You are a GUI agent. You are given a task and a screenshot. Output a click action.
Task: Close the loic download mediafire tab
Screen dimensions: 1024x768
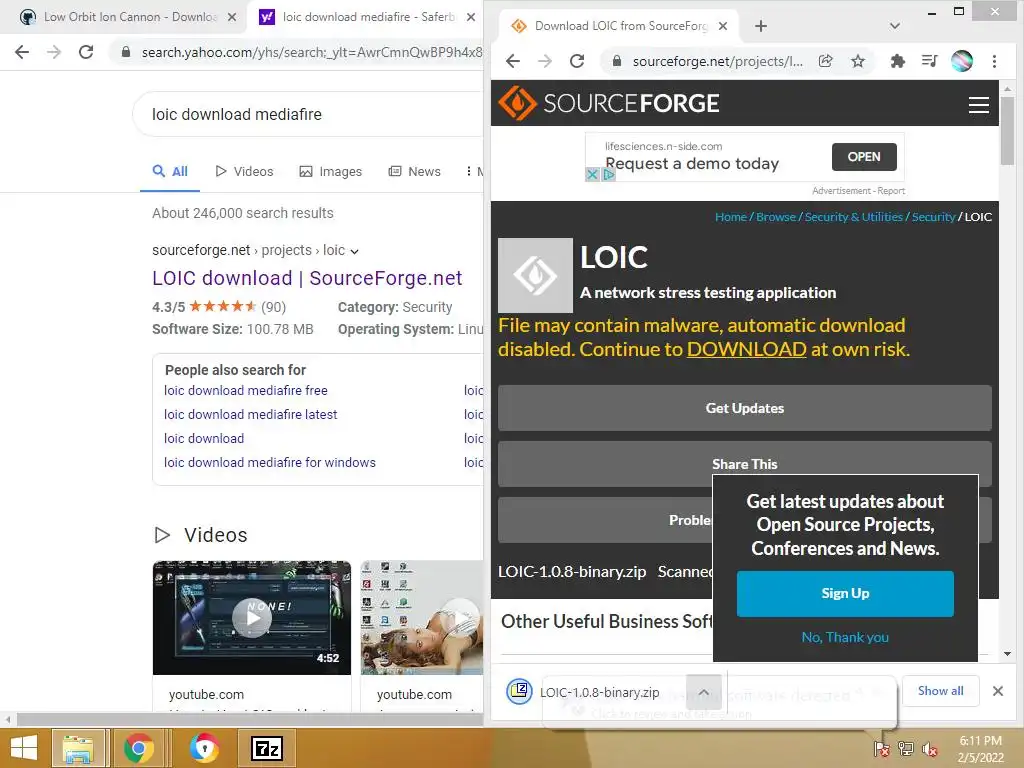tap(471, 17)
